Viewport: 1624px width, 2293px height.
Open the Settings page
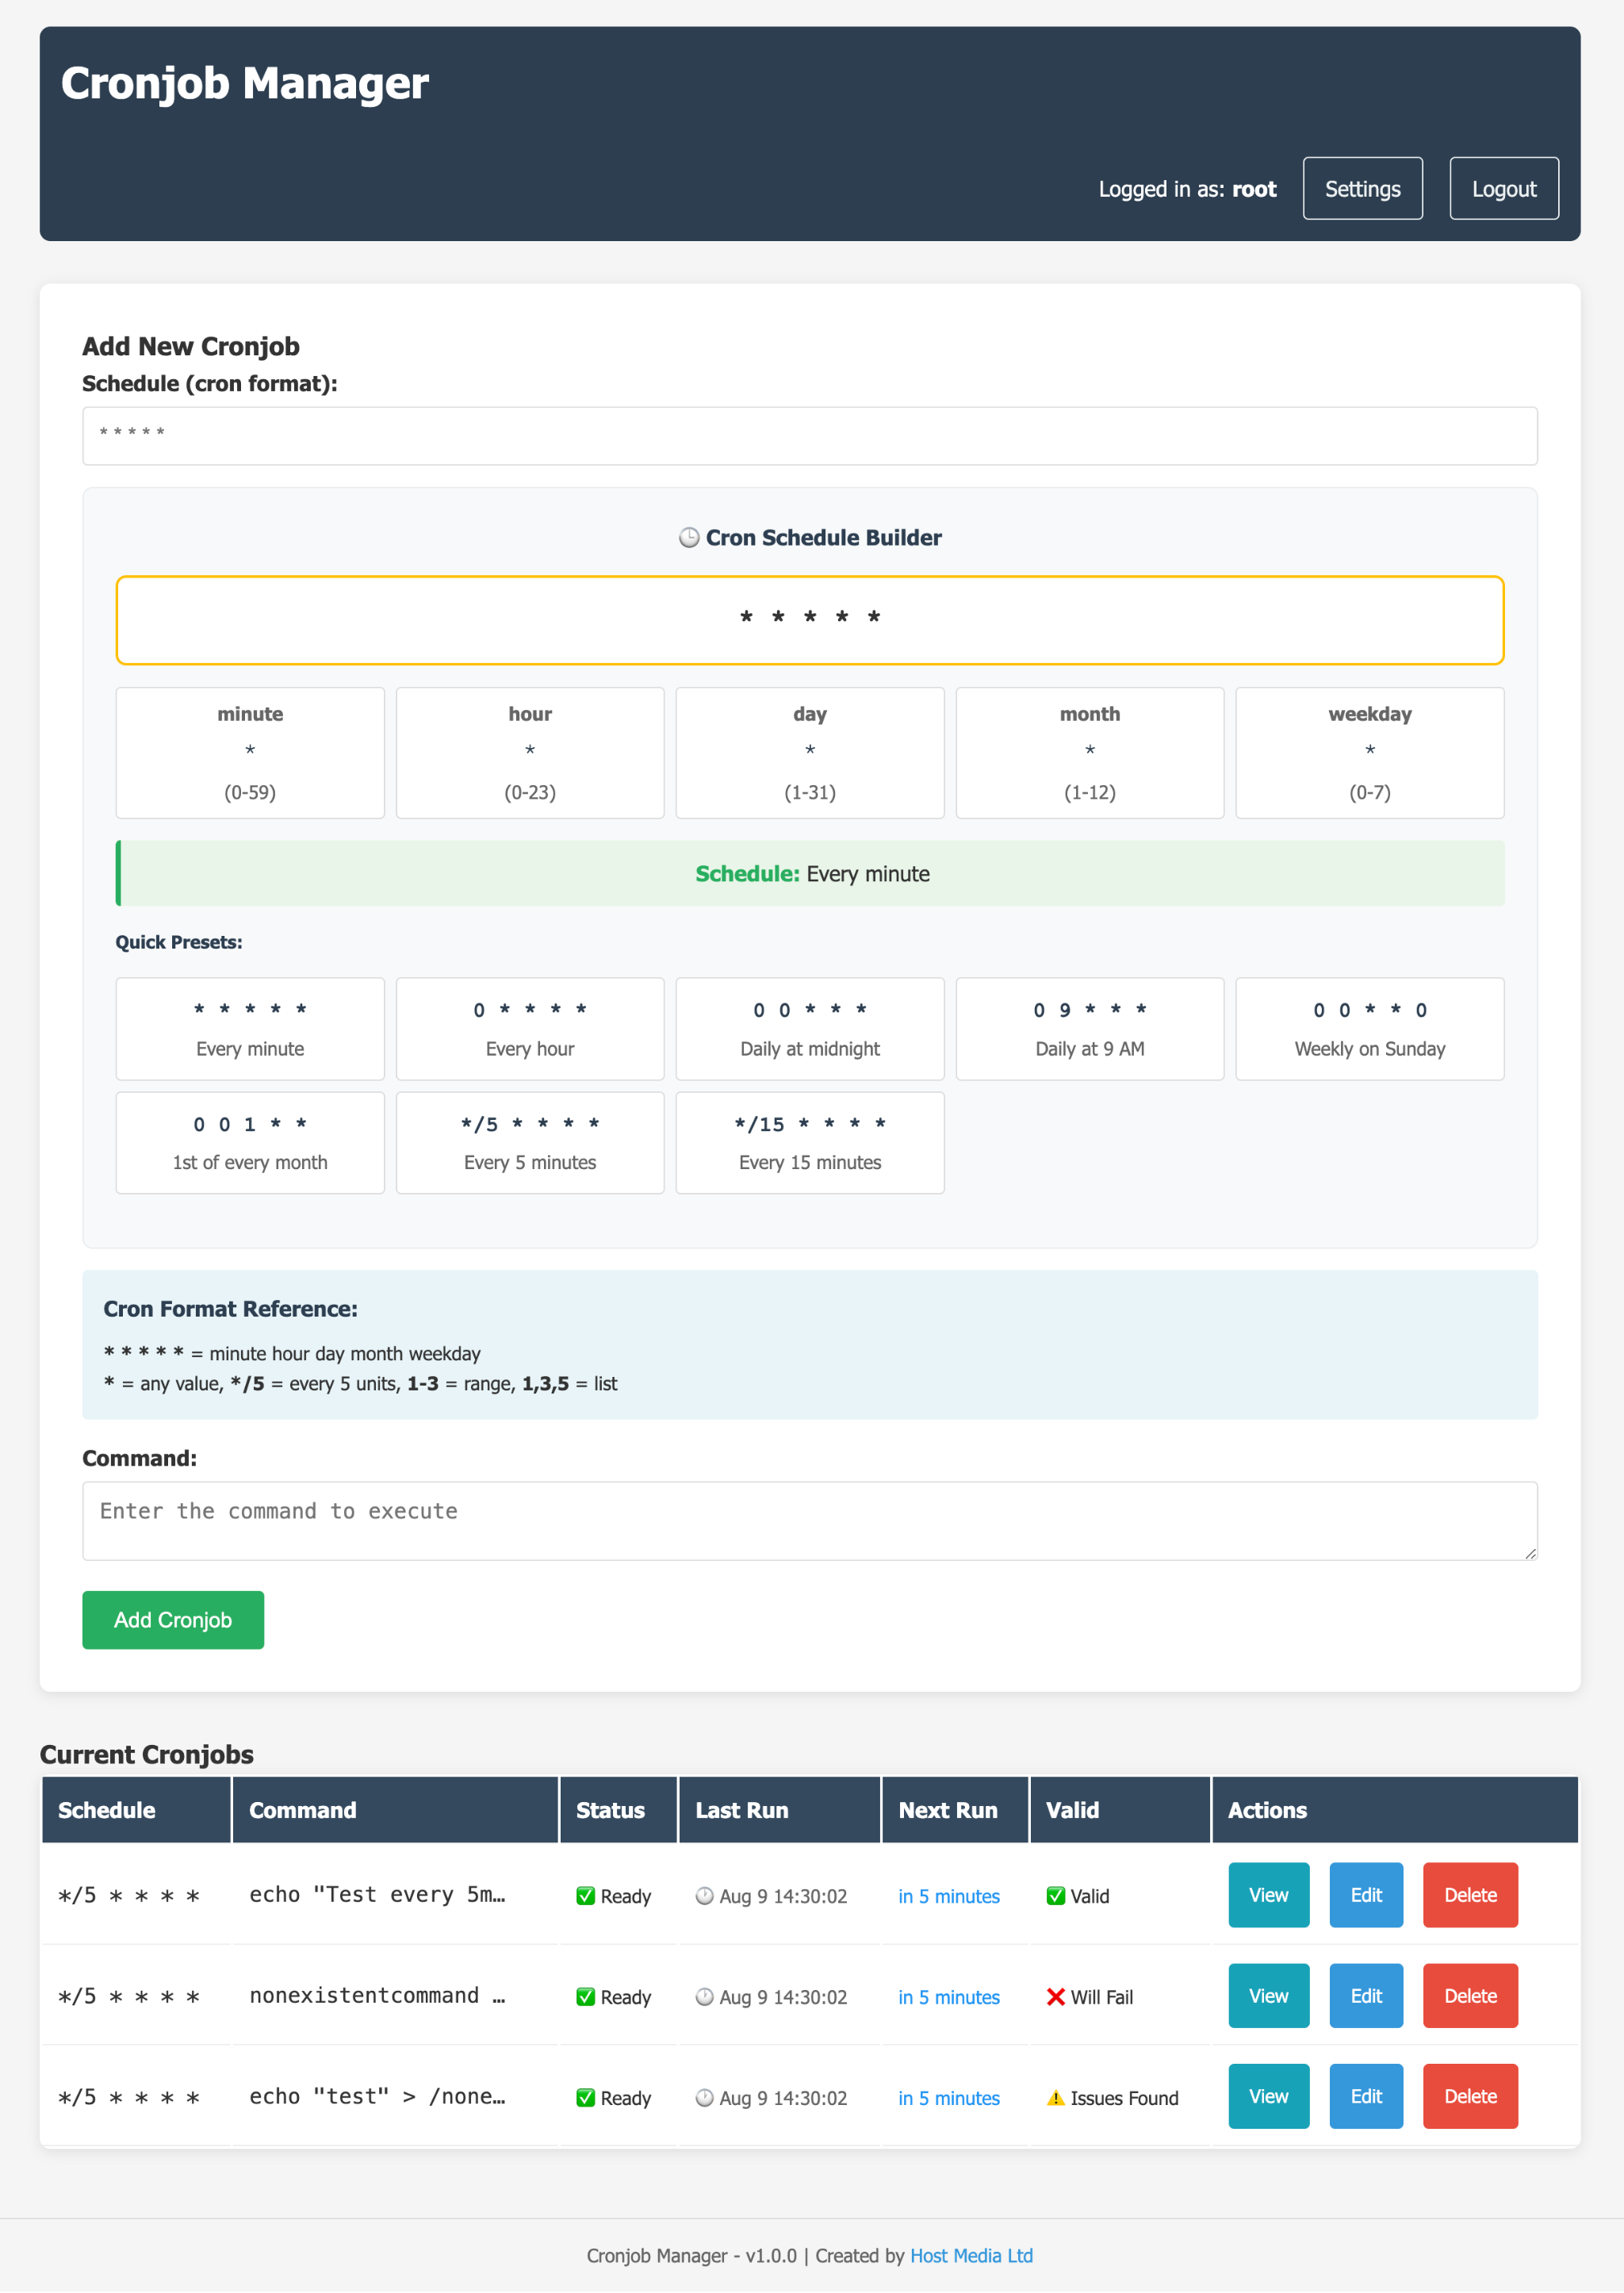pyautogui.click(x=1362, y=188)
